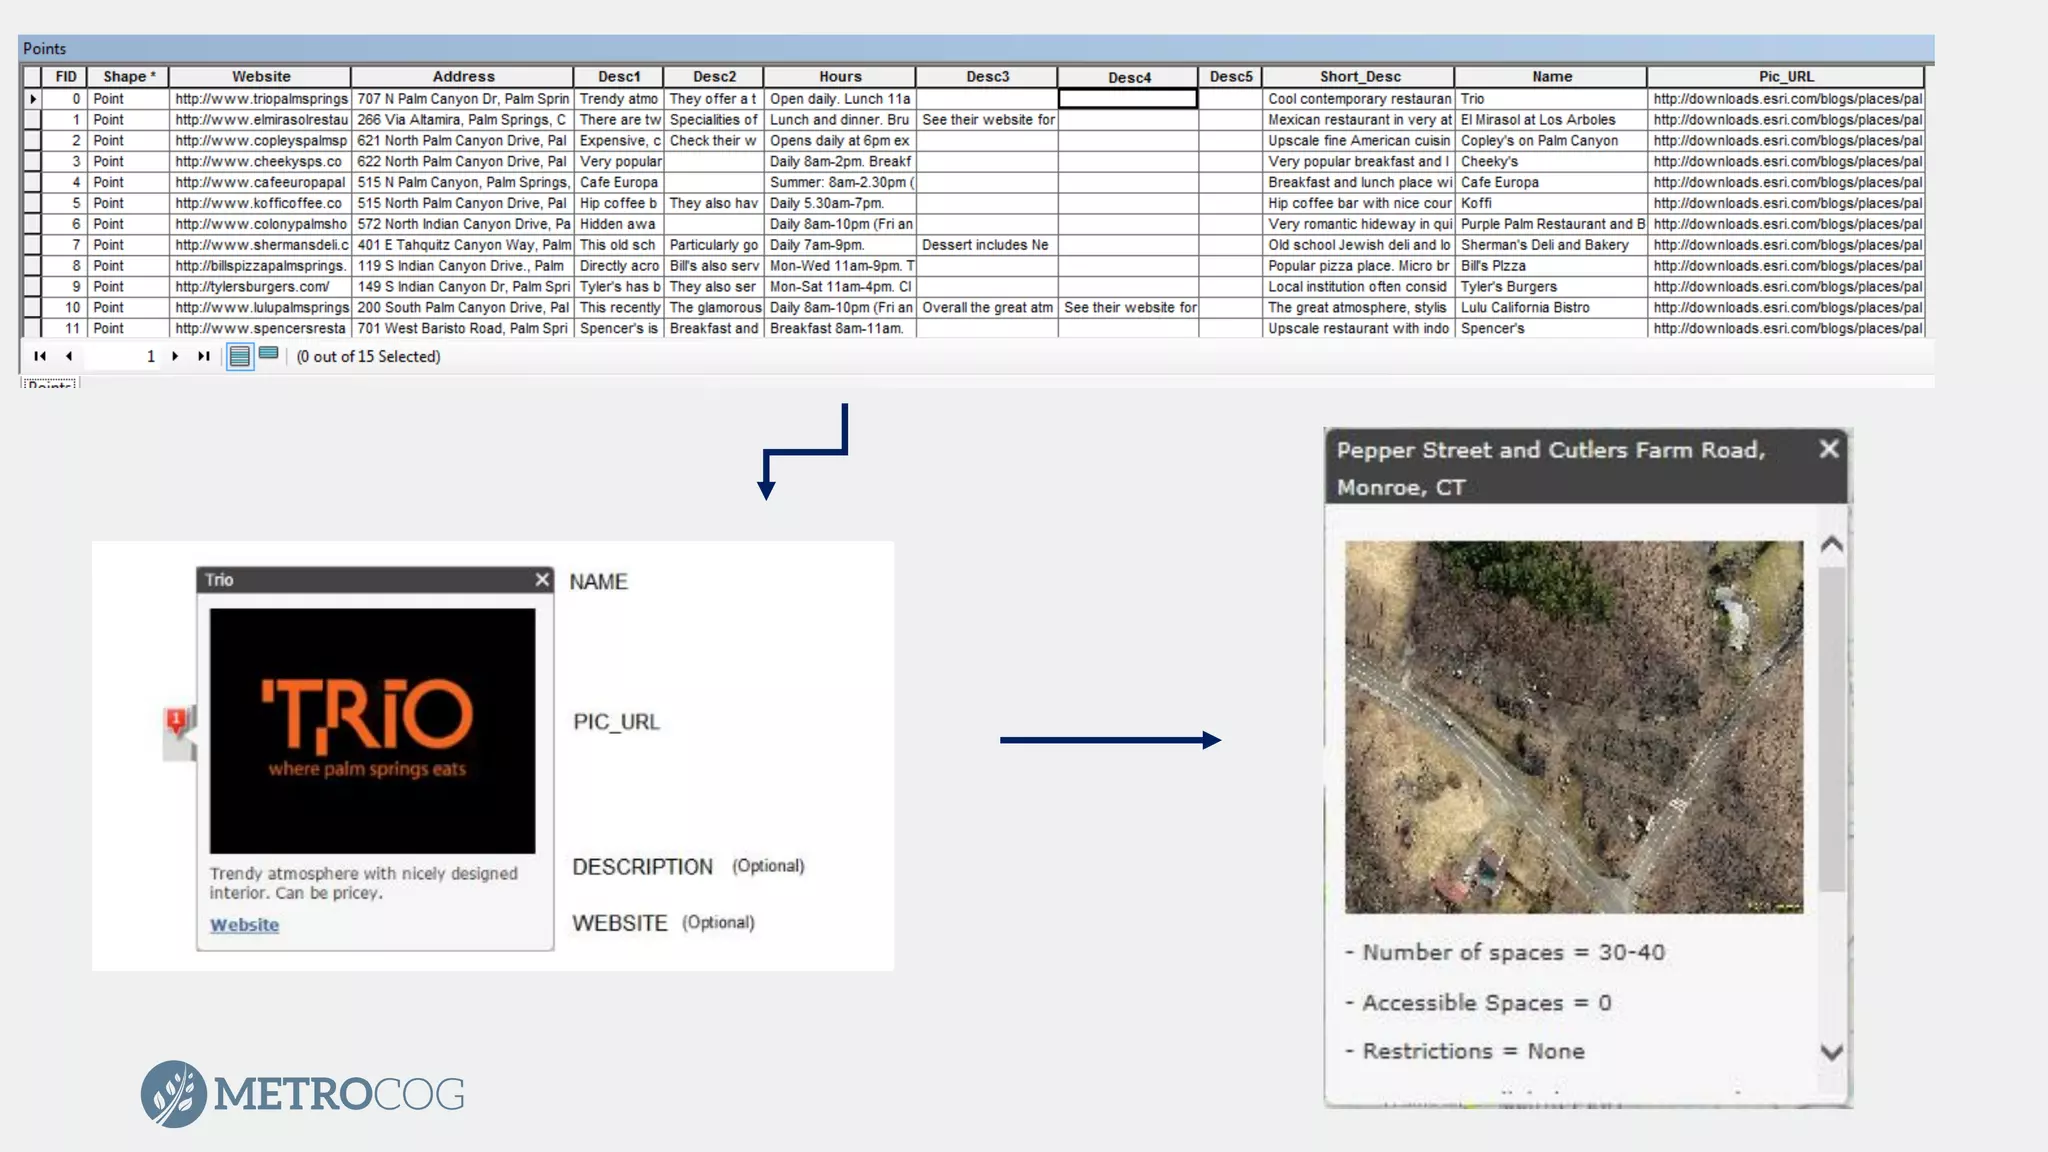2048x1152 pixels.
Task: Click the Show selected records view button
Action: pos(268,354)
